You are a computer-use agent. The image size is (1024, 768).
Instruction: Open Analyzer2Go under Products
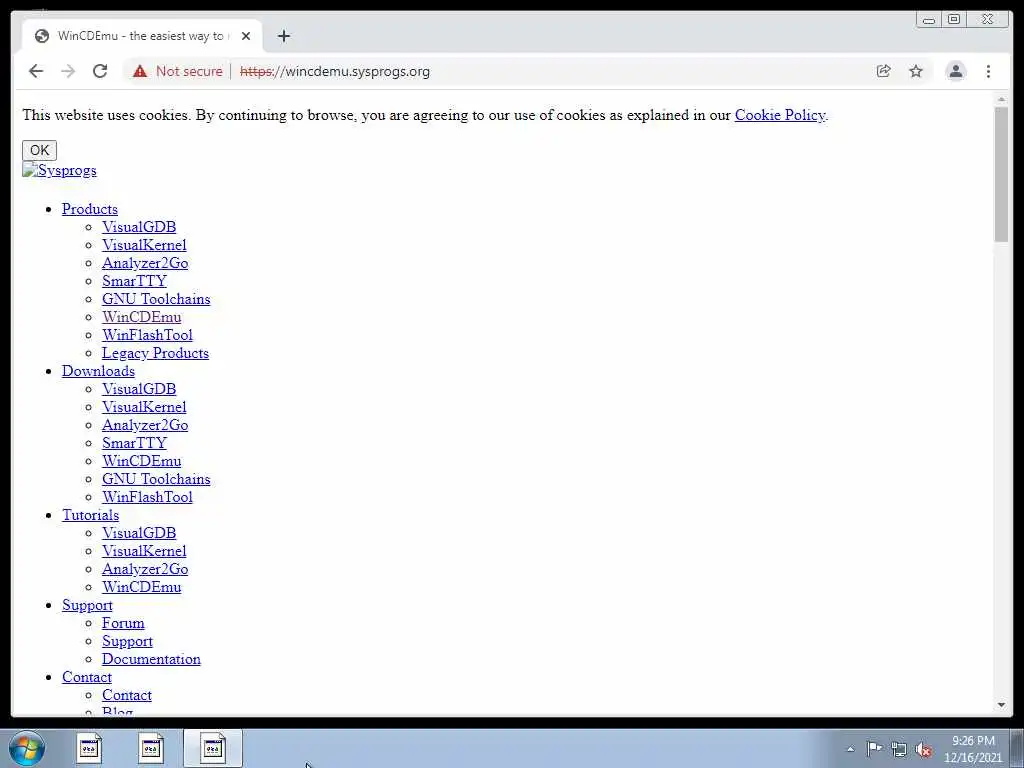[145, 263]
